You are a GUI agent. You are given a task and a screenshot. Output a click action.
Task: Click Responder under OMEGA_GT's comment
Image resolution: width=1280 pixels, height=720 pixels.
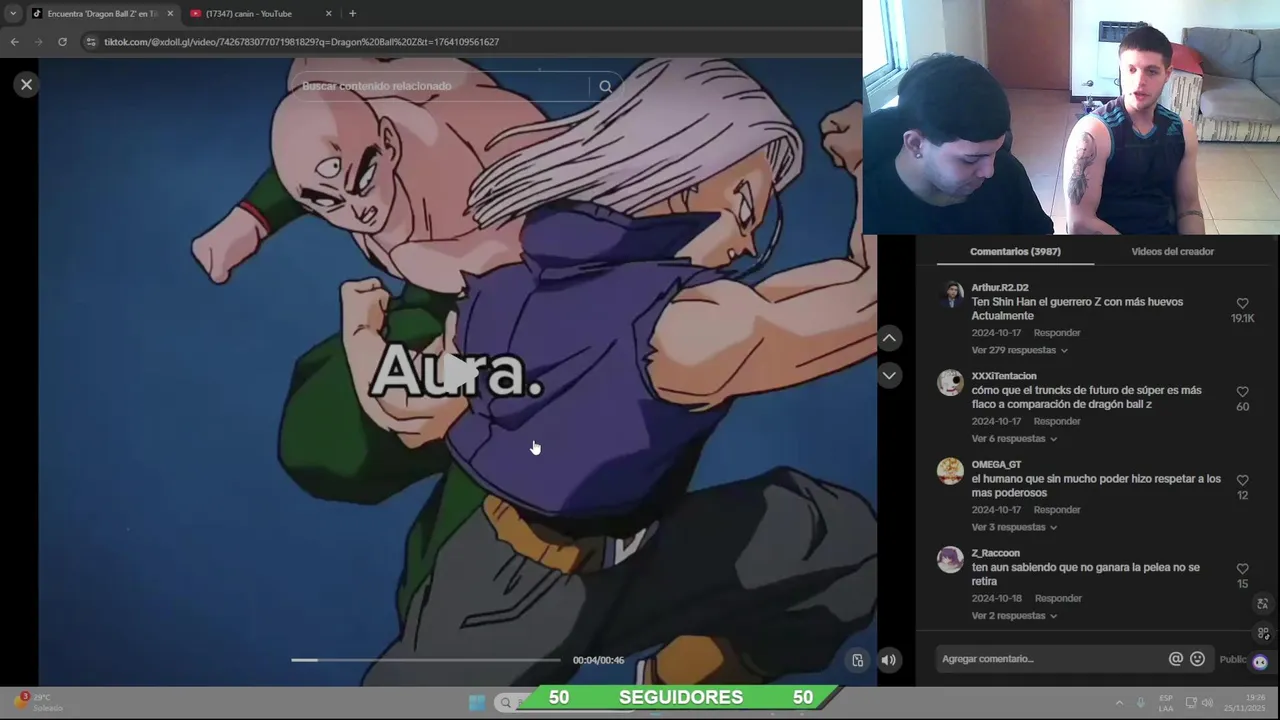(1057, 510)
